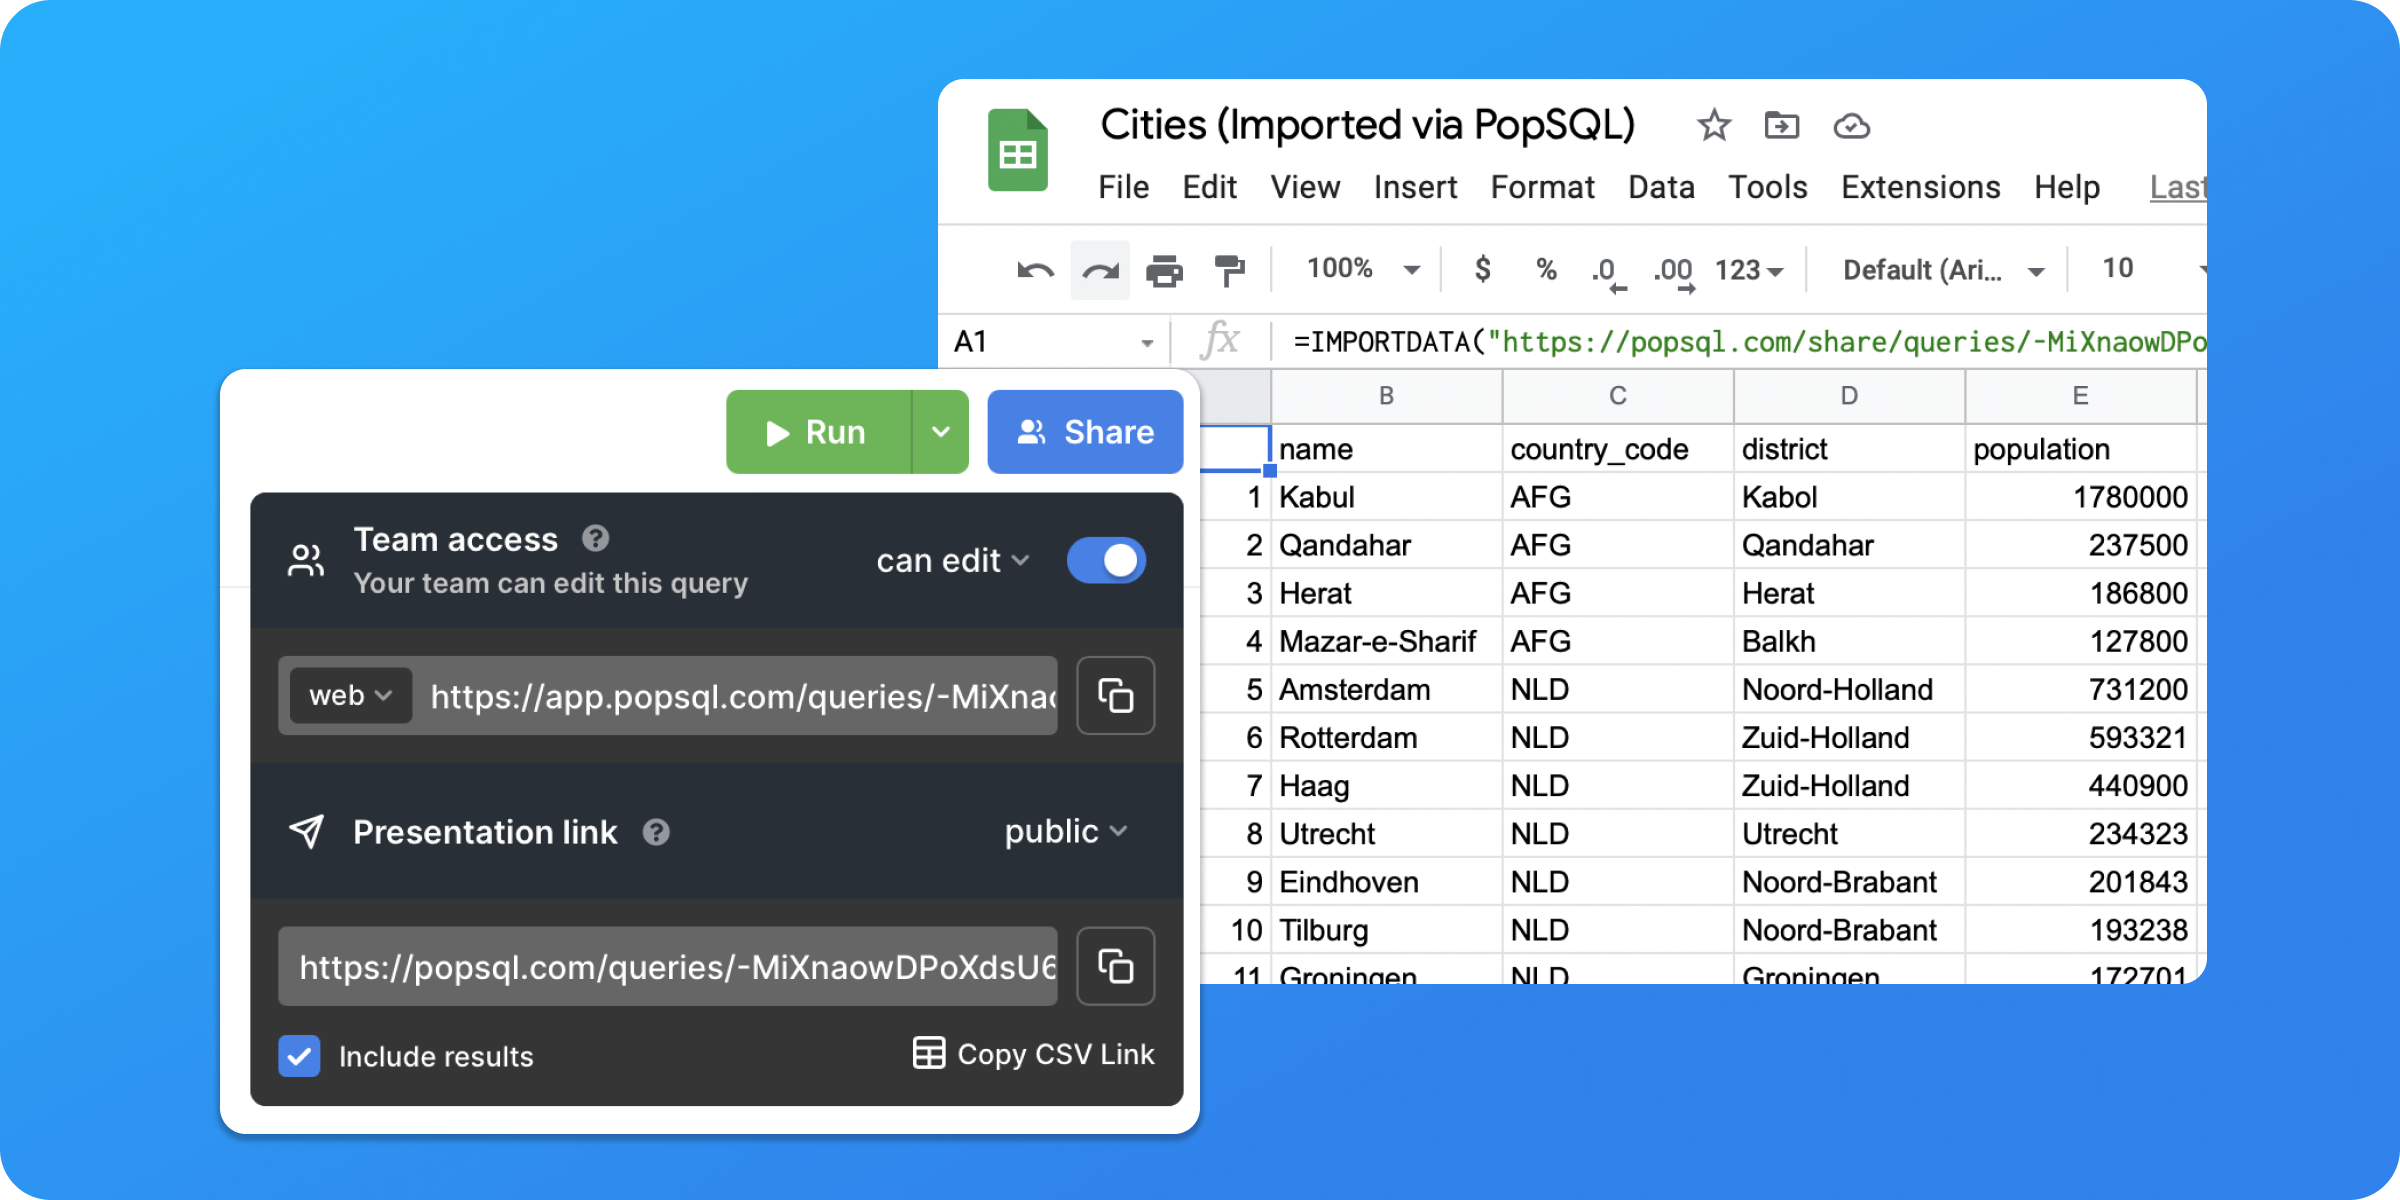Copy the presentation link URL
This screenshot has height=1200, width=2400.
(x=1116, y=966)
